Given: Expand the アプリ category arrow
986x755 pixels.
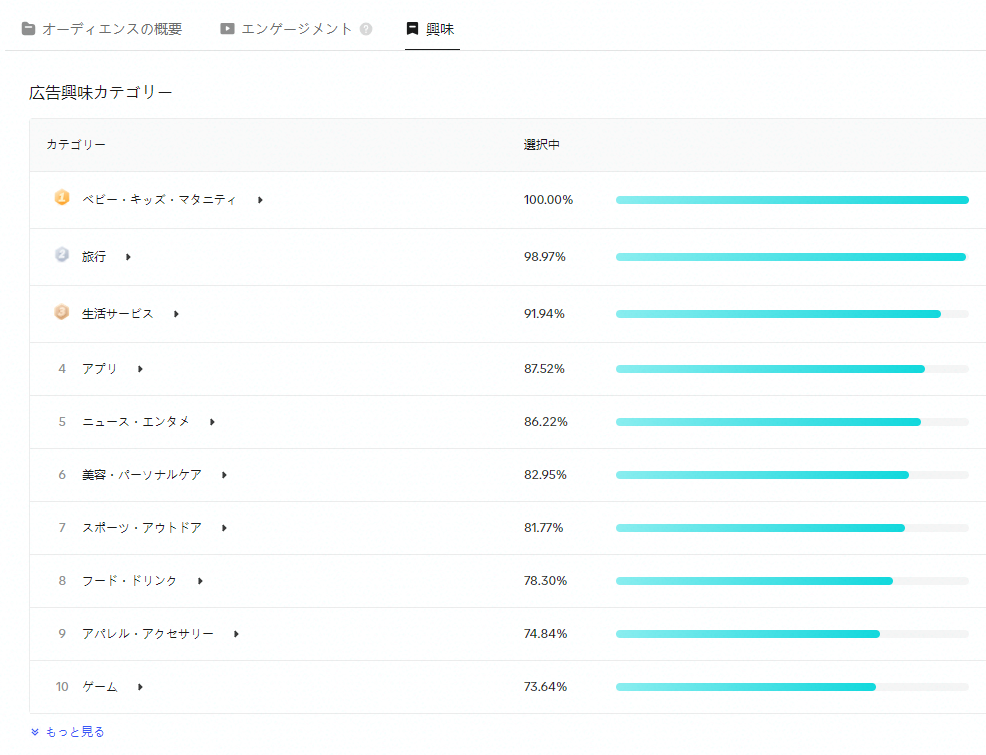Looking at the screenshot, I should pos(140,369).
